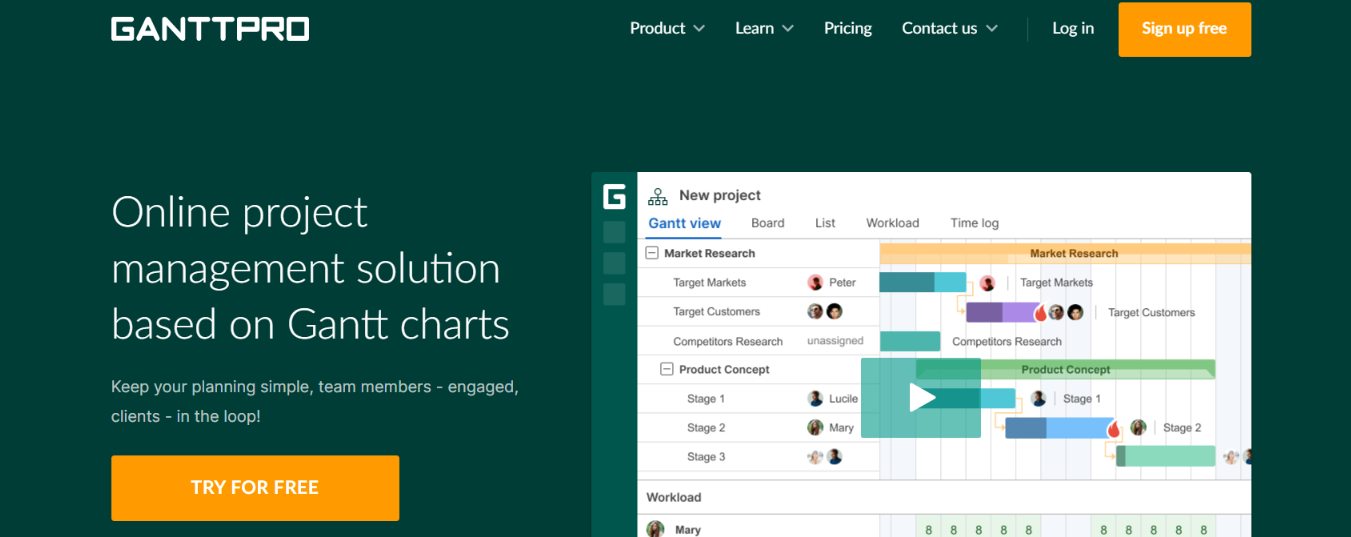The width and height of the screenshot is (1351, 537).
Task: Click the GanttPRO logo
Action: pyautogui.click(x=210, y=29)
